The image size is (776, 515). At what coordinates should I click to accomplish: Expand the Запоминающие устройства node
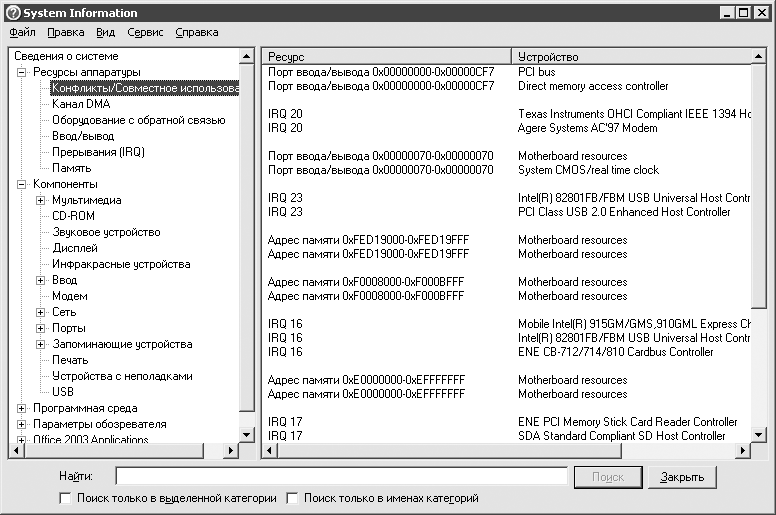click(x=41, y=344)
